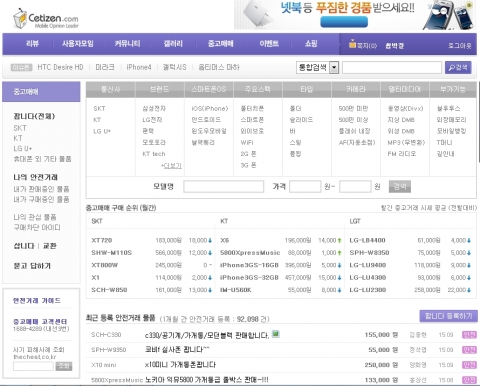Open the 쇼핑 menu

pos(311,43)
